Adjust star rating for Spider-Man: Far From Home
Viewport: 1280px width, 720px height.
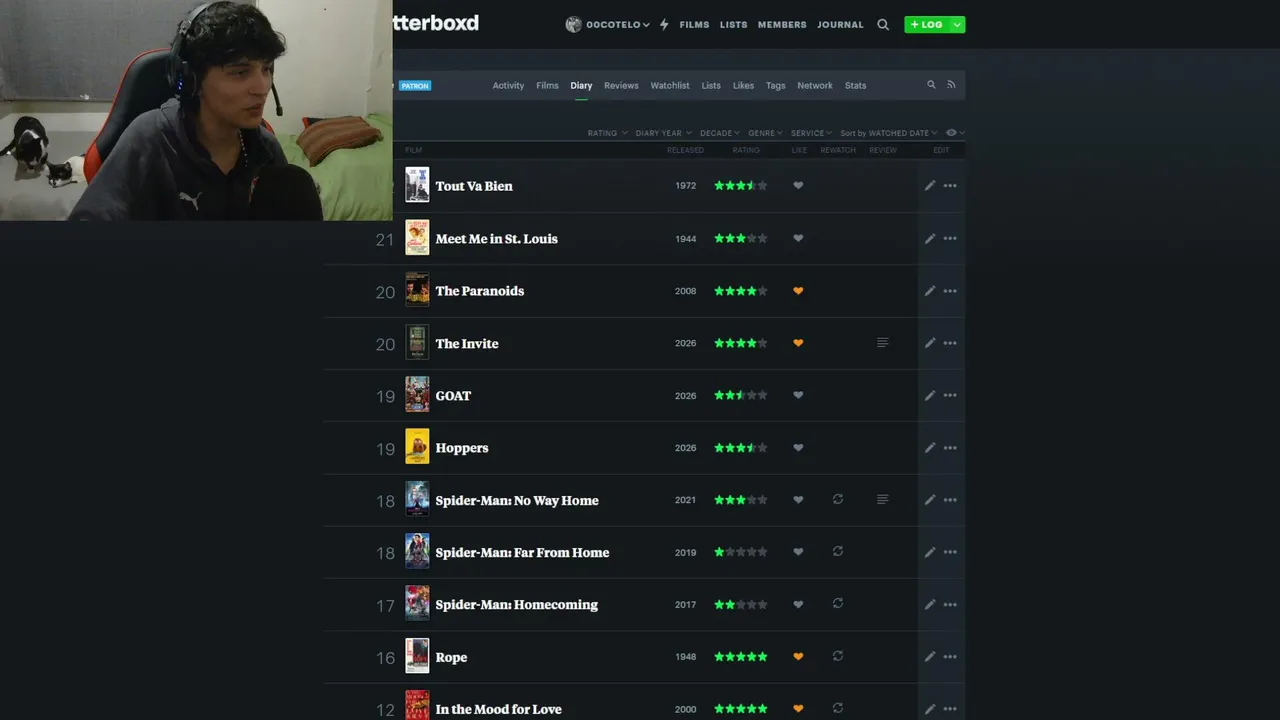click(x=741, y=552)
